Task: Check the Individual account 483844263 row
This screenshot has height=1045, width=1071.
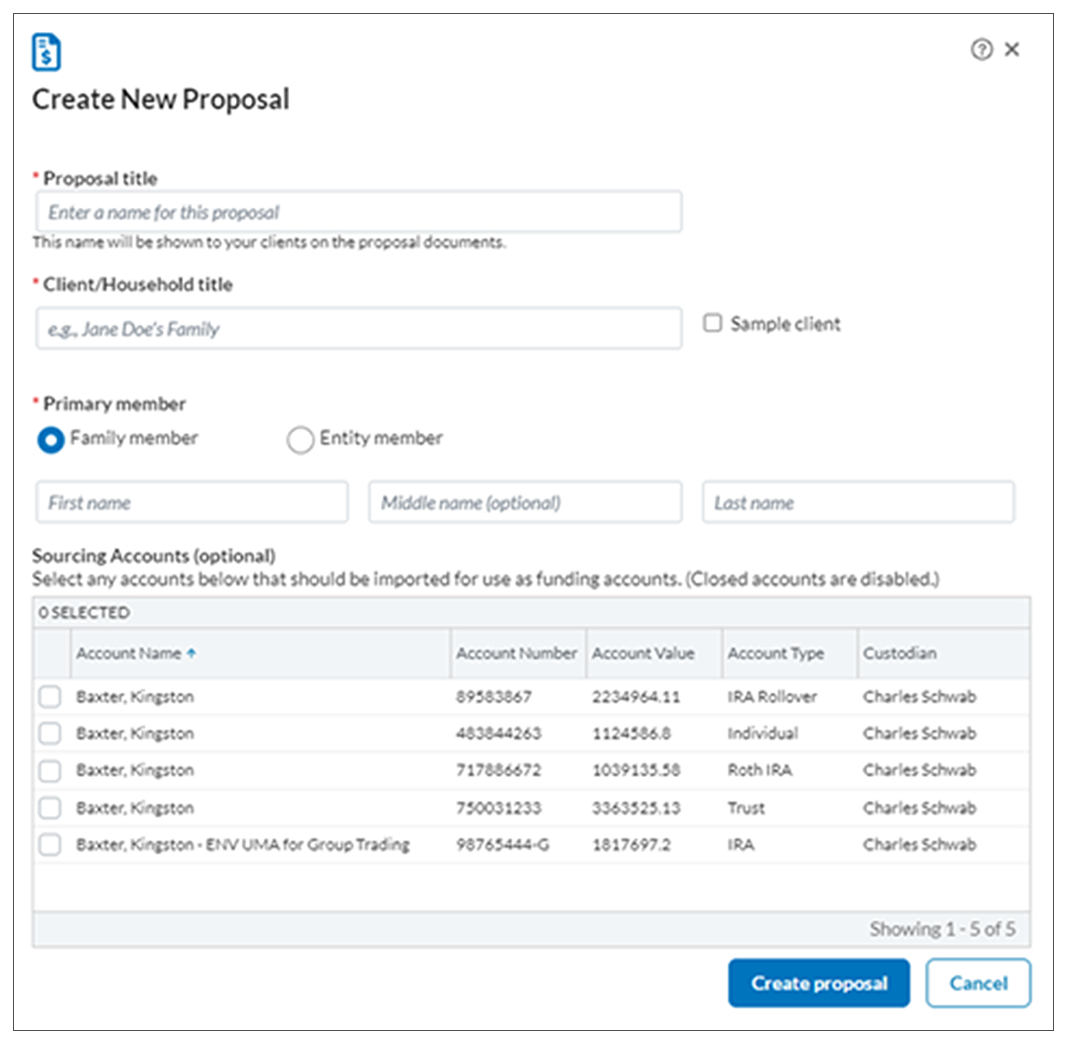Action: pos(50,734)
